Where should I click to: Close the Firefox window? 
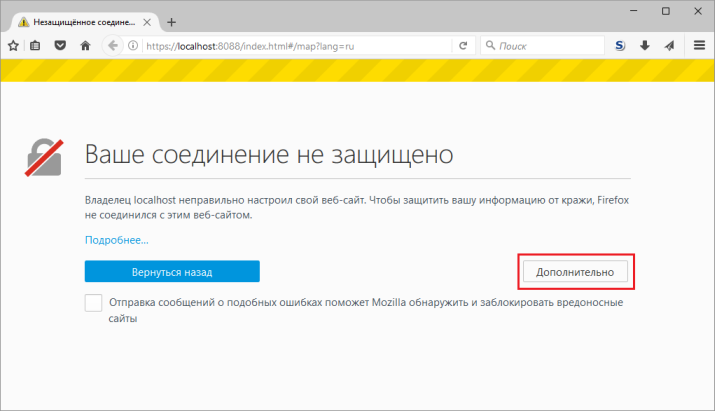pos(698,11)
